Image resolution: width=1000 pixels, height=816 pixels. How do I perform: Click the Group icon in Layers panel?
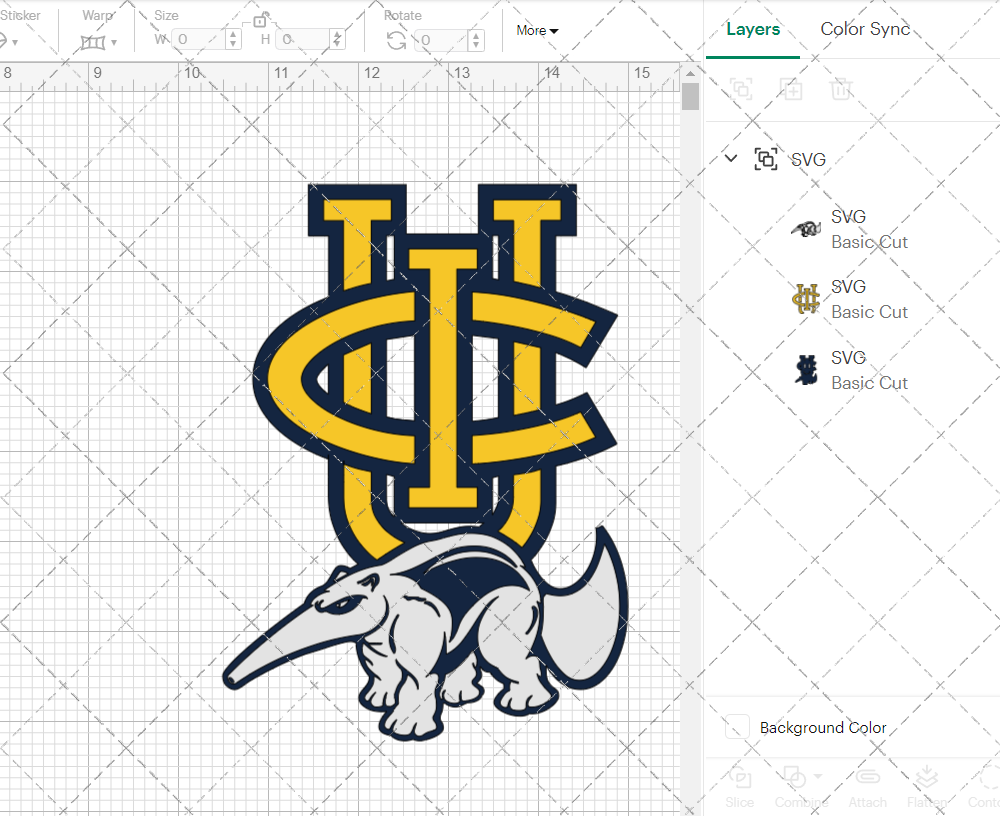(x=741, y=89)
